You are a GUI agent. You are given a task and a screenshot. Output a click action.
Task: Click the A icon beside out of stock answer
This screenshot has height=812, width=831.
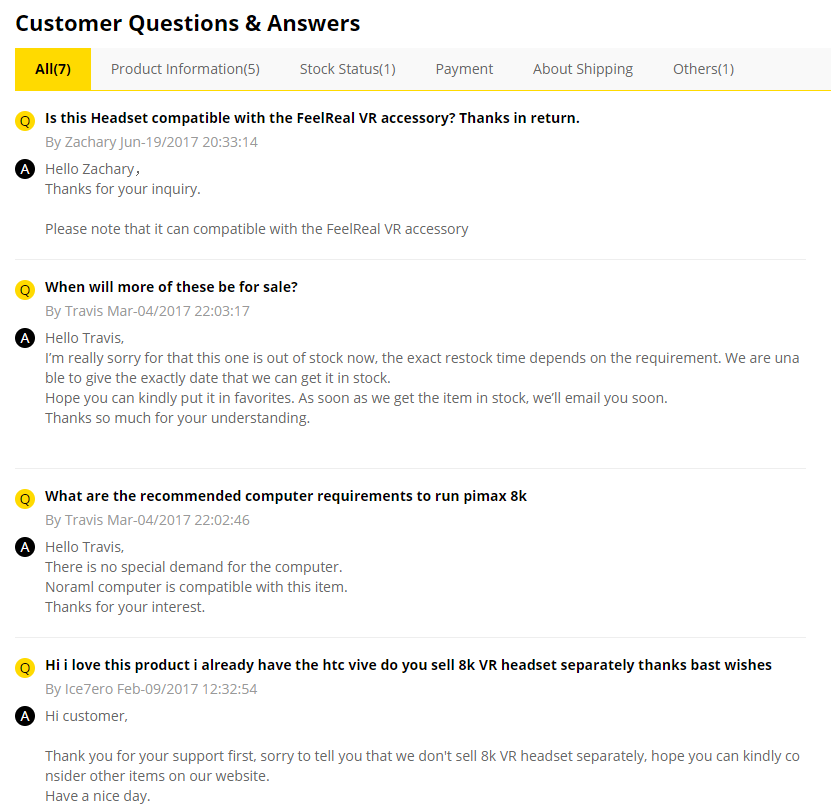[x=25, y=338]
